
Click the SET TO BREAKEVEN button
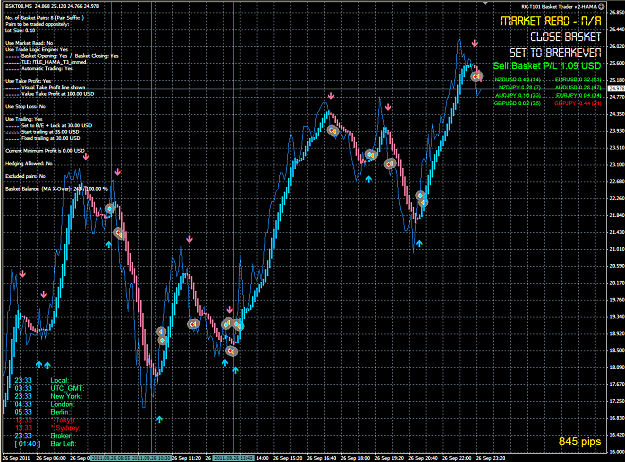point(555,53)
